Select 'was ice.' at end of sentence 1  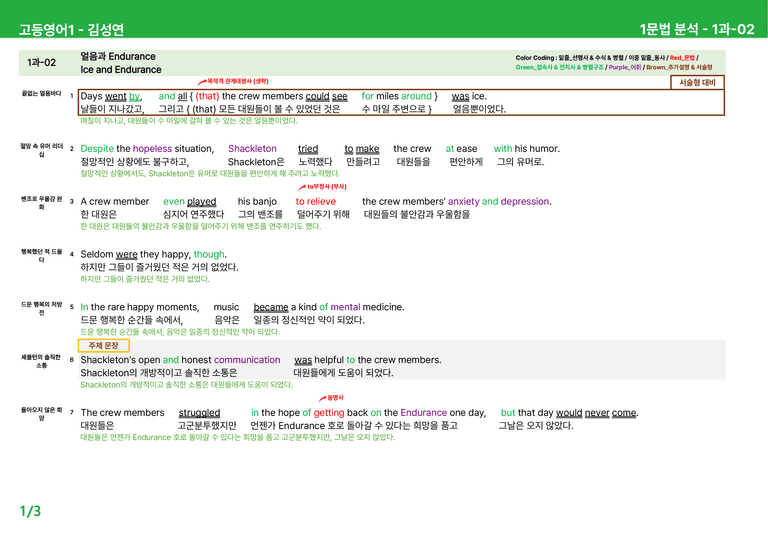pyautogui.click(x=469, y=96)
